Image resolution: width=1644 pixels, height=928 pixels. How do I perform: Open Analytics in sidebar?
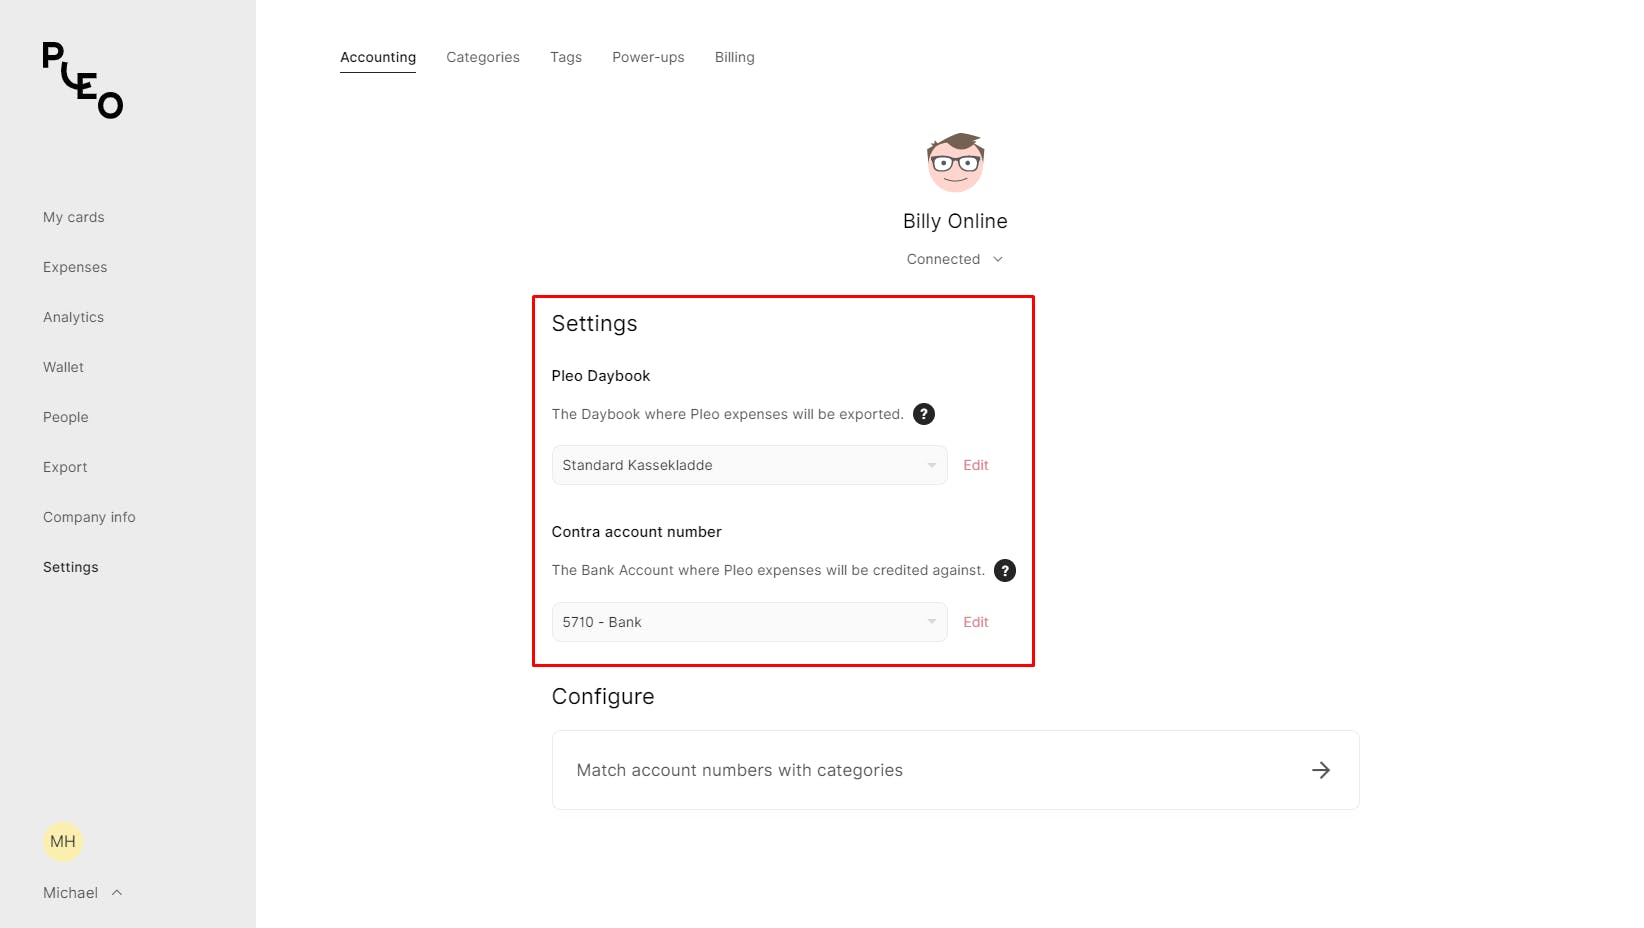pos(73,317)
